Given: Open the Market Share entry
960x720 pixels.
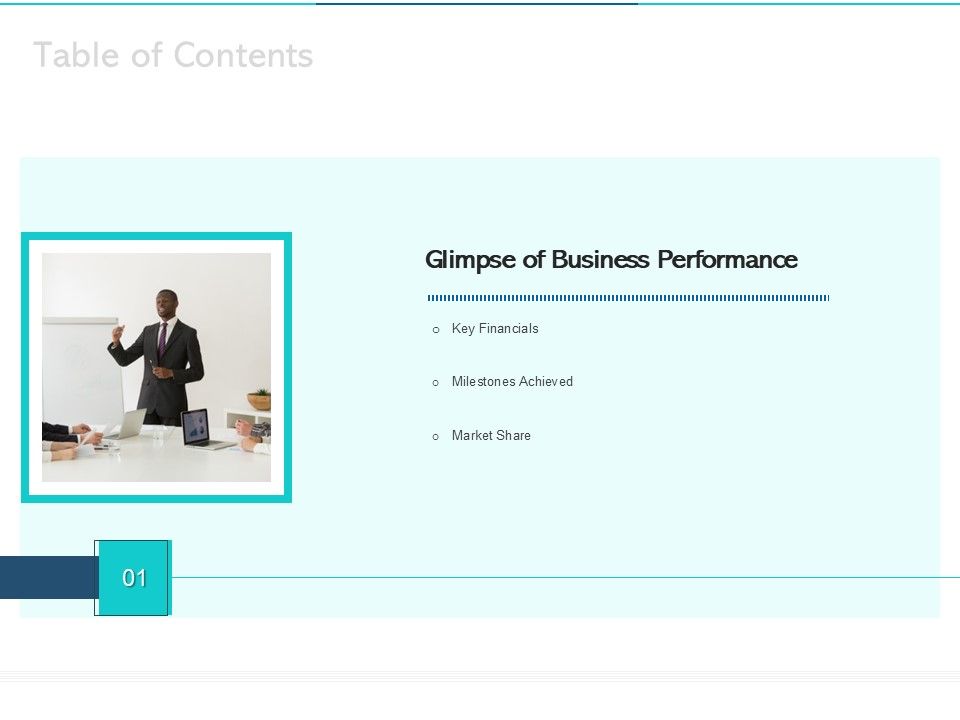Looking at the screenshot, I should [491, 436].
